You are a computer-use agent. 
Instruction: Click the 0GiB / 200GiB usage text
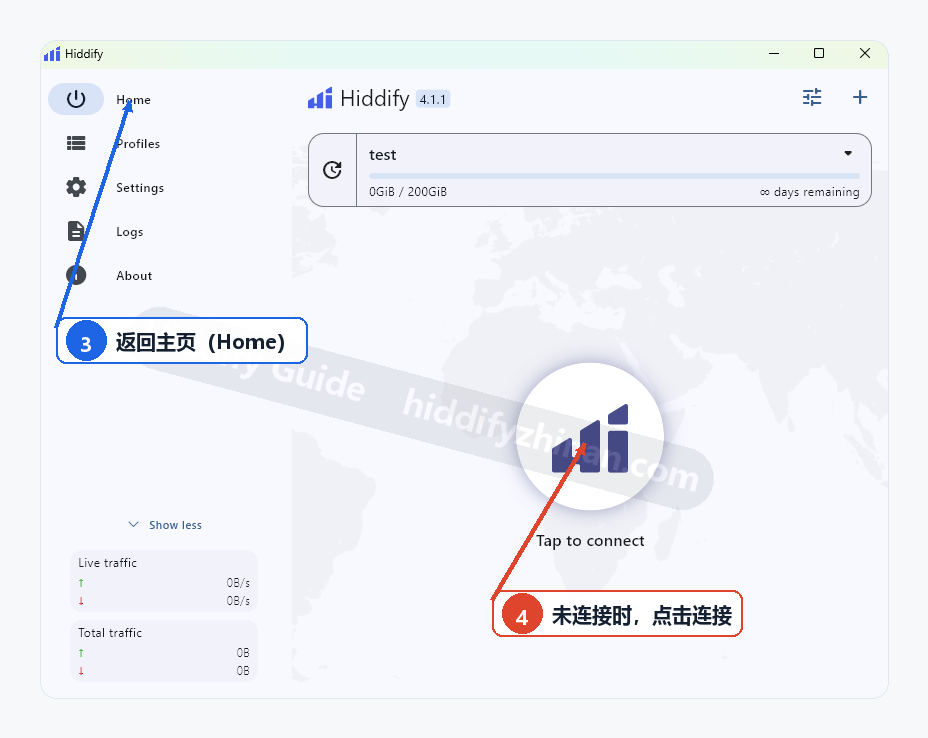(x=408, y=192)
